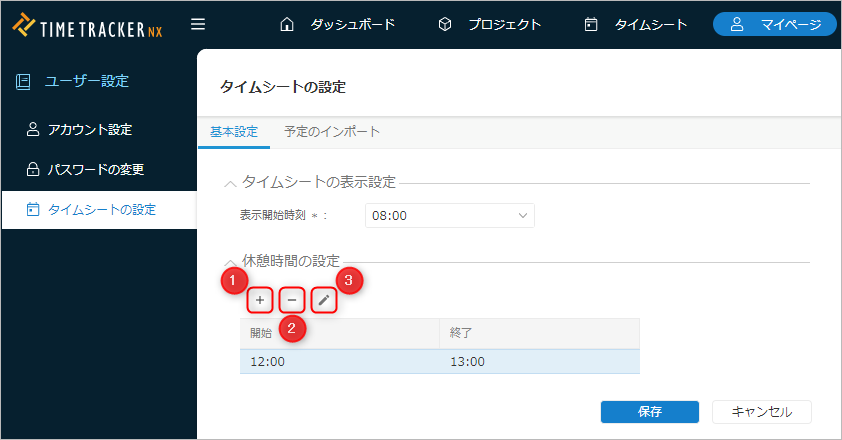Click the マイページ button
This screenshot has height=440, width=842.
775,24
